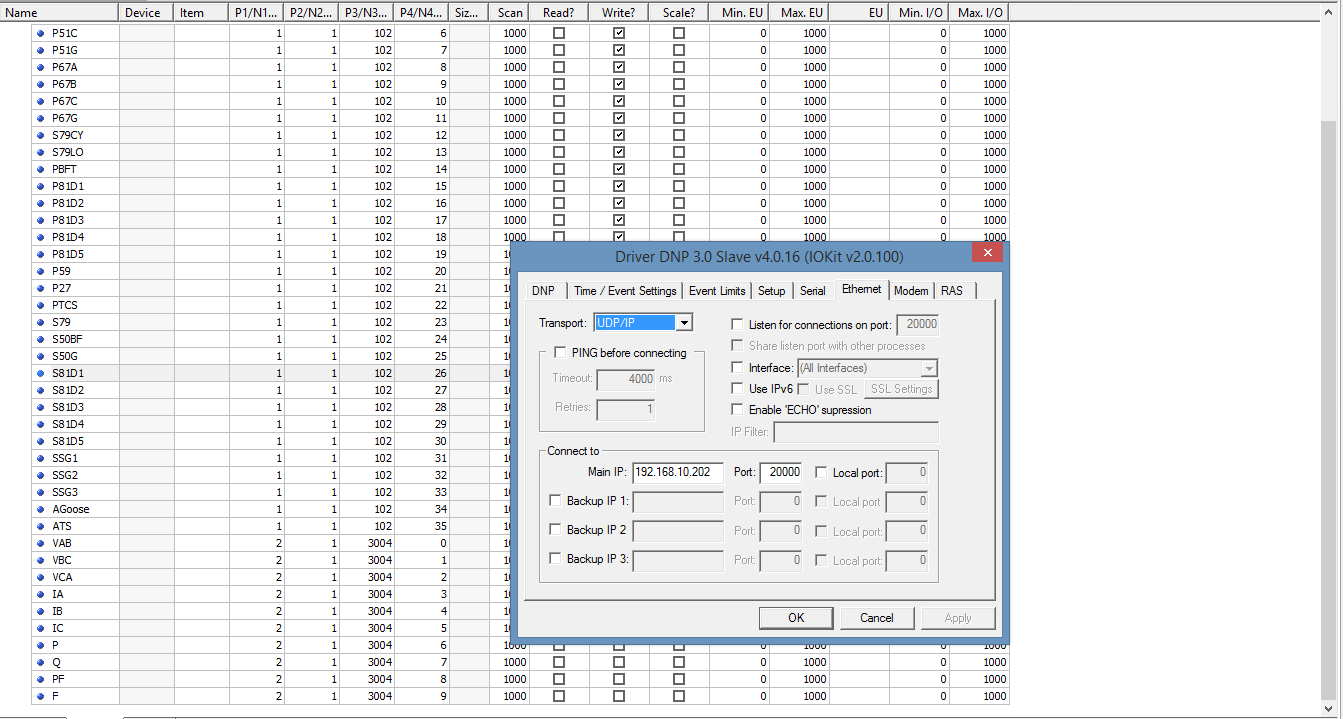Screen dimensions: 1343x719
Task: Click the blue icon beside P81D3
Action: tap(40, 220)
